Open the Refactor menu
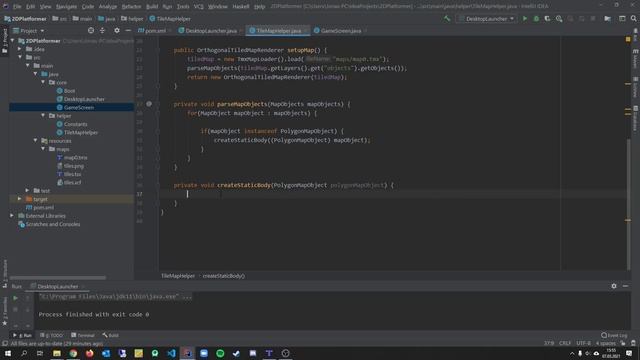The width and height of the screenshot is (640, 360). [x=131, y=7]
